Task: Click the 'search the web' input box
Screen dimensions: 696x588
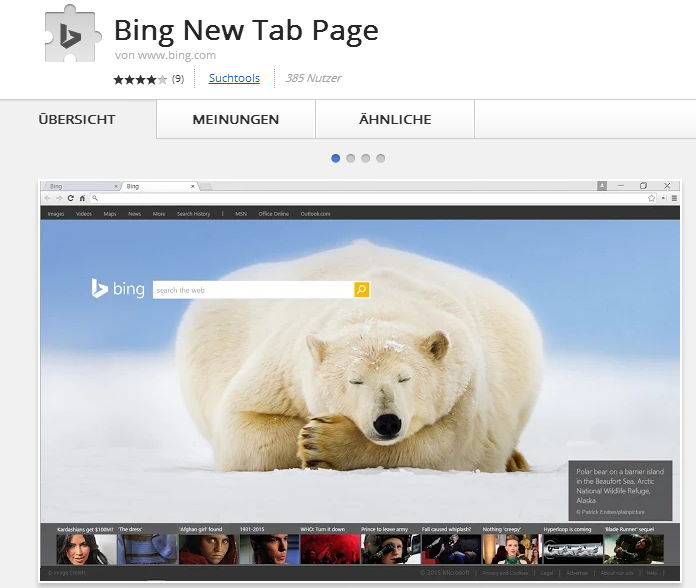Action: coord(253,290)
